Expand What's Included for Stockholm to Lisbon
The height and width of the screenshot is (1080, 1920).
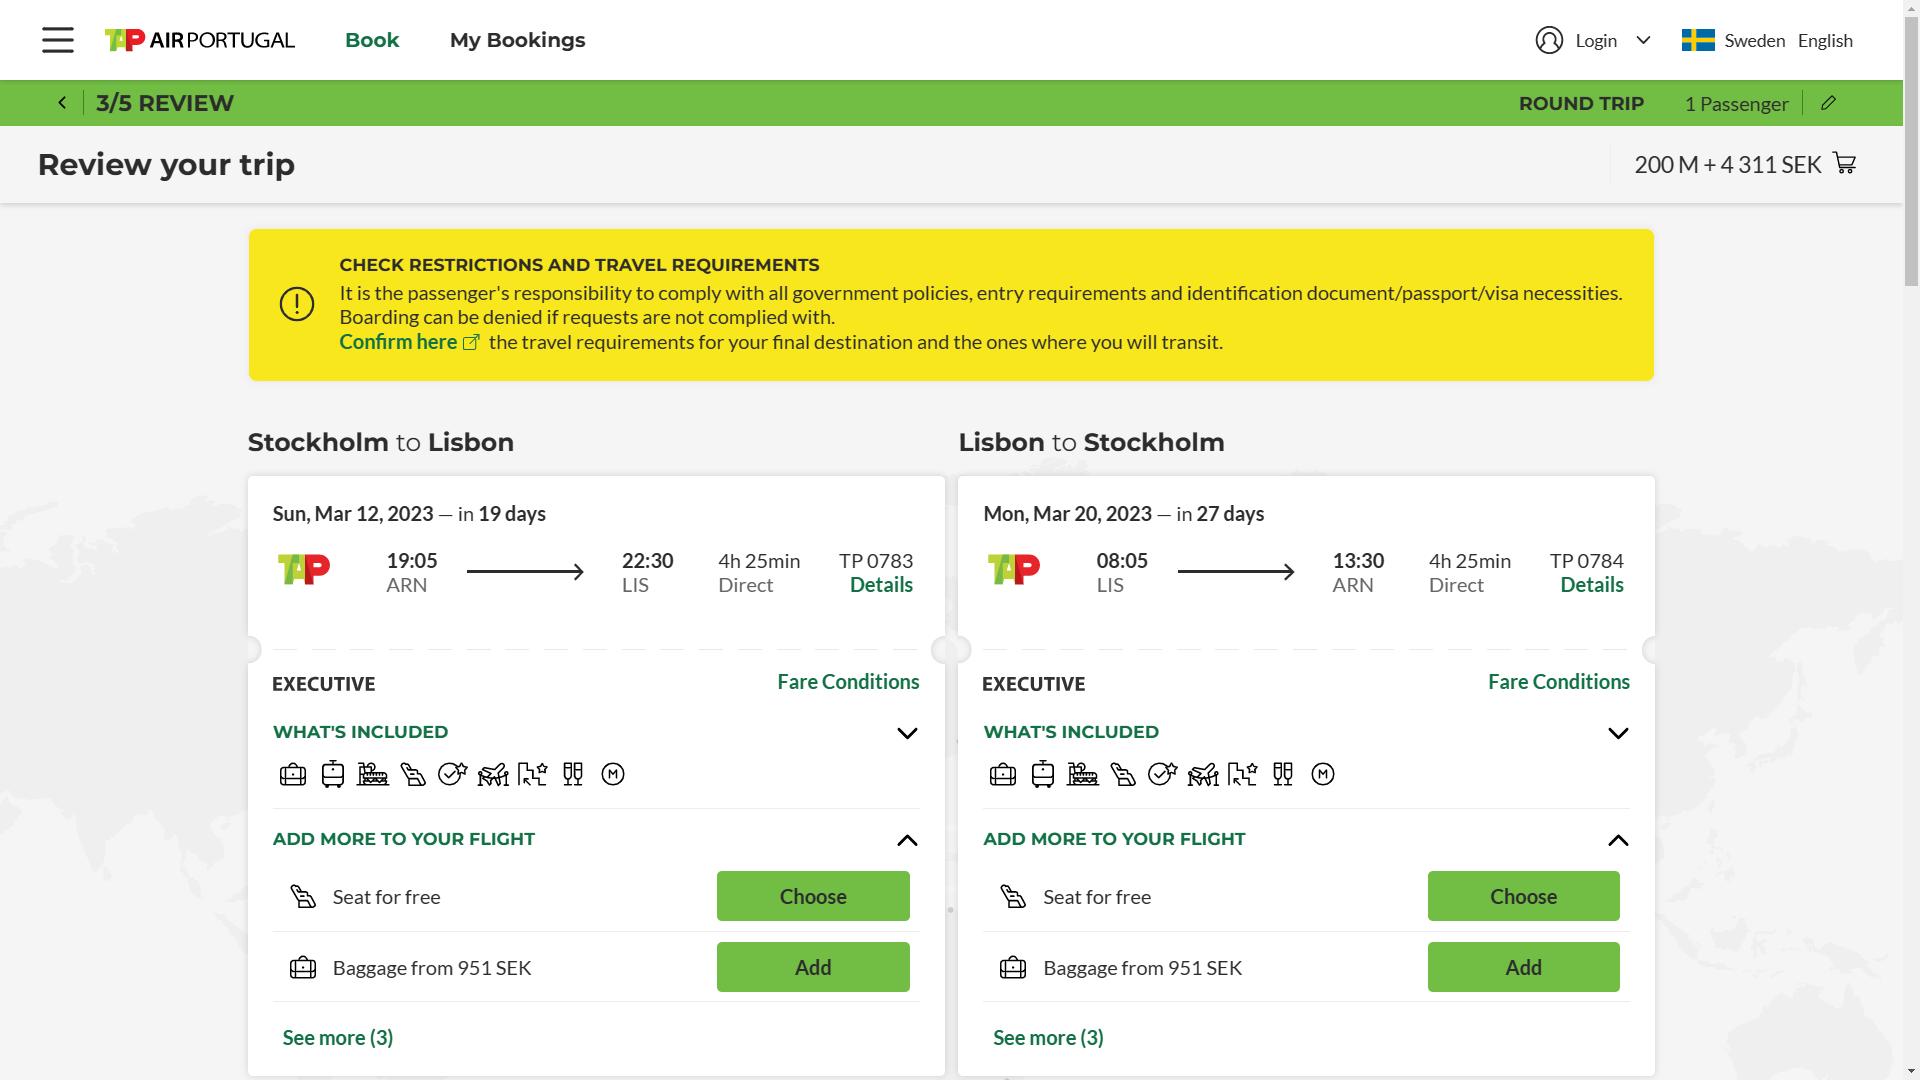(907, 733)
